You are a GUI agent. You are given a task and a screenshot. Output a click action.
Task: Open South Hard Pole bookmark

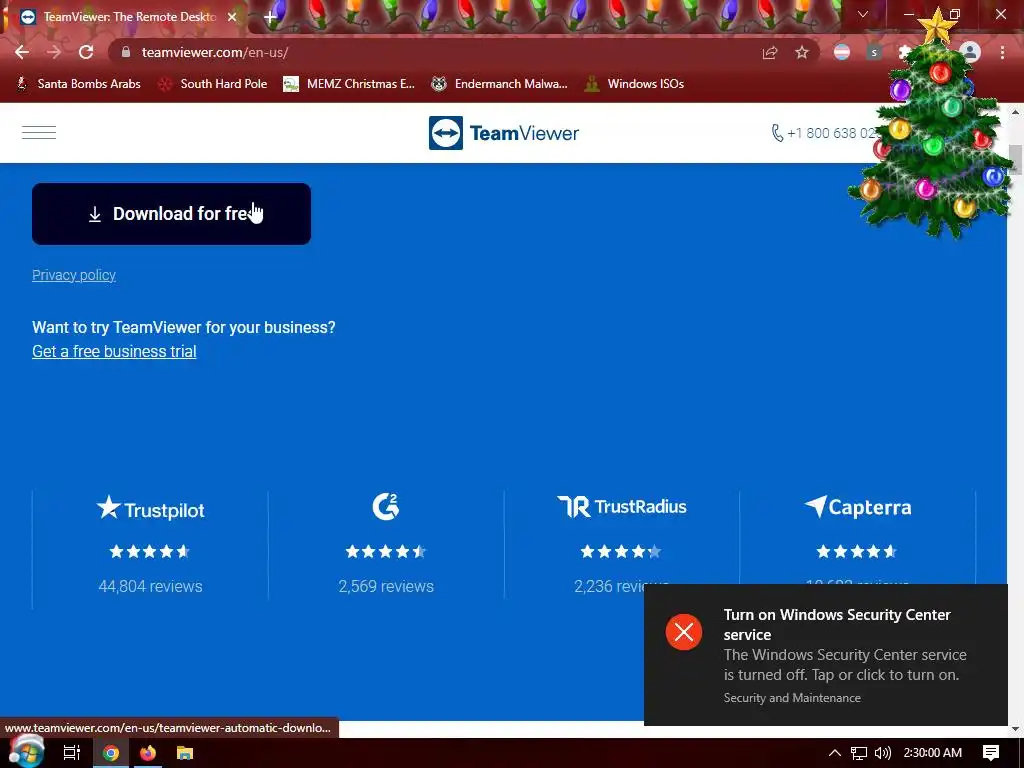point(214,84)
